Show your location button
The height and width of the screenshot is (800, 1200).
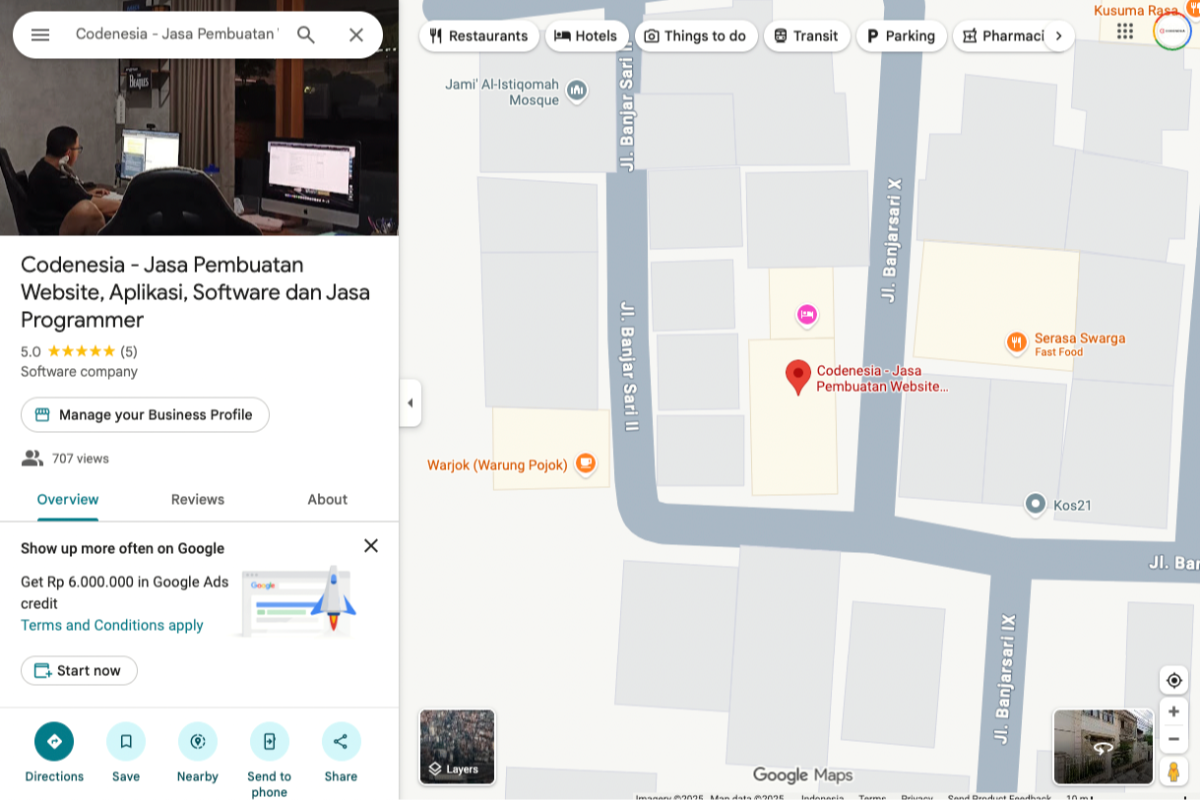pyautogui.click(x=1174, y=680)
